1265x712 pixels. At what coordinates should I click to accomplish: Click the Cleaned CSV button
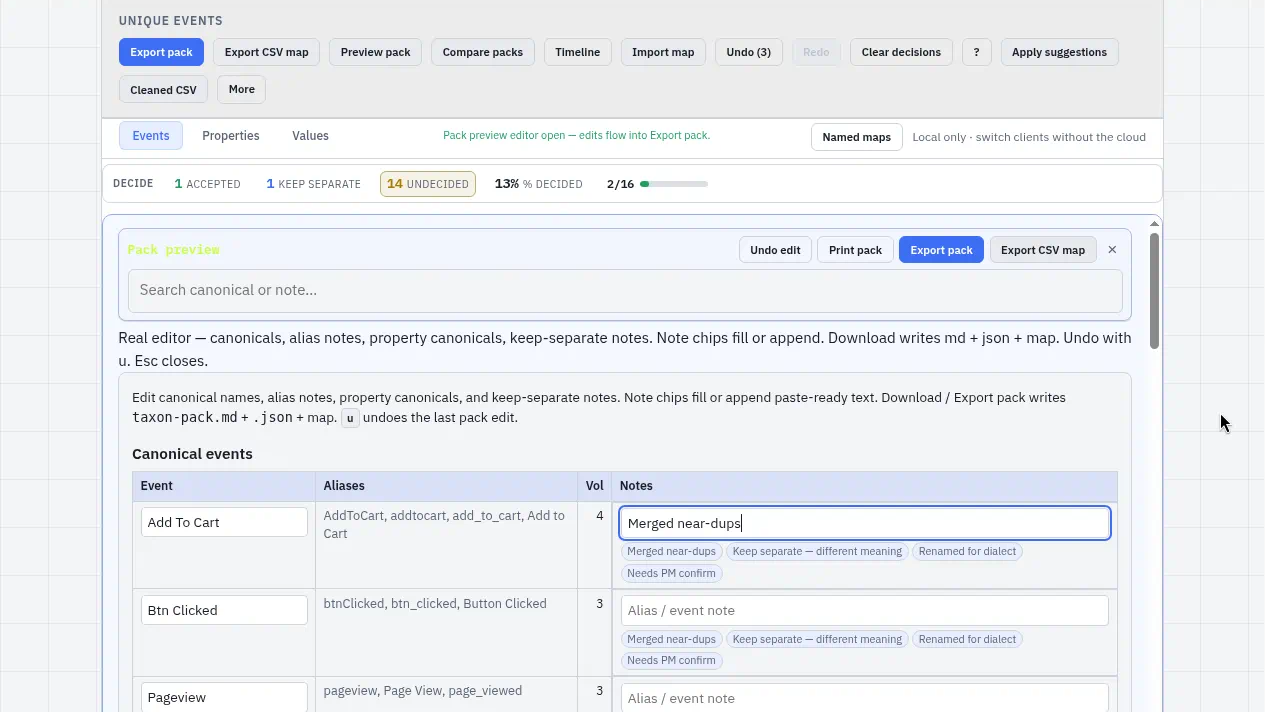pos(163,90)
